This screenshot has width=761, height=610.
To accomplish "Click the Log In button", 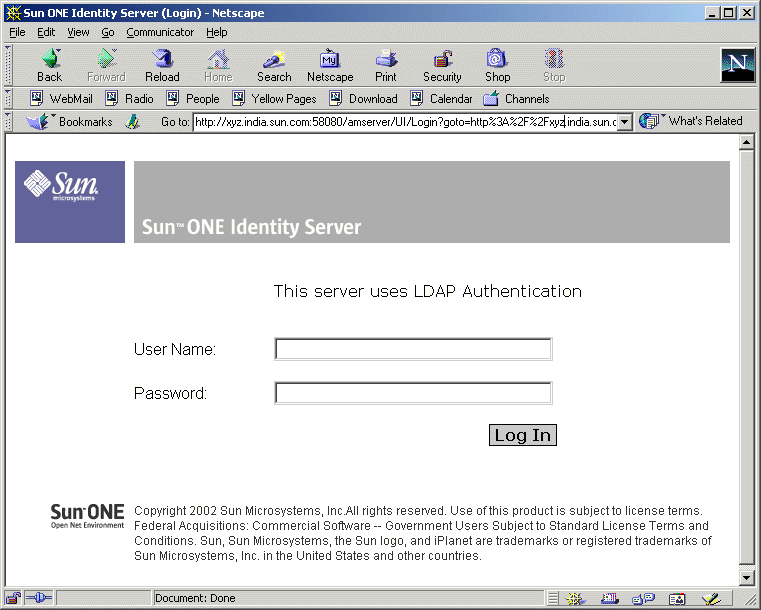I will click(x=523, y=435).
